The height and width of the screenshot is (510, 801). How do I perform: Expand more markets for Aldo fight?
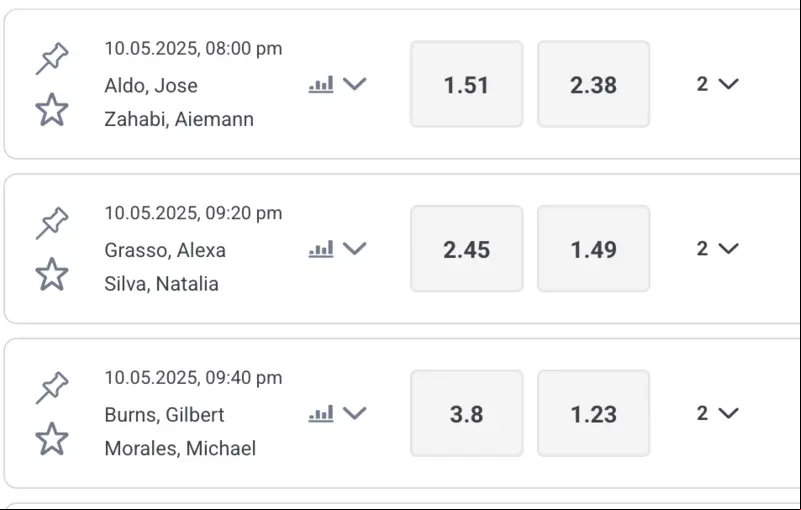pyautogui.click(x=717, y=84)
